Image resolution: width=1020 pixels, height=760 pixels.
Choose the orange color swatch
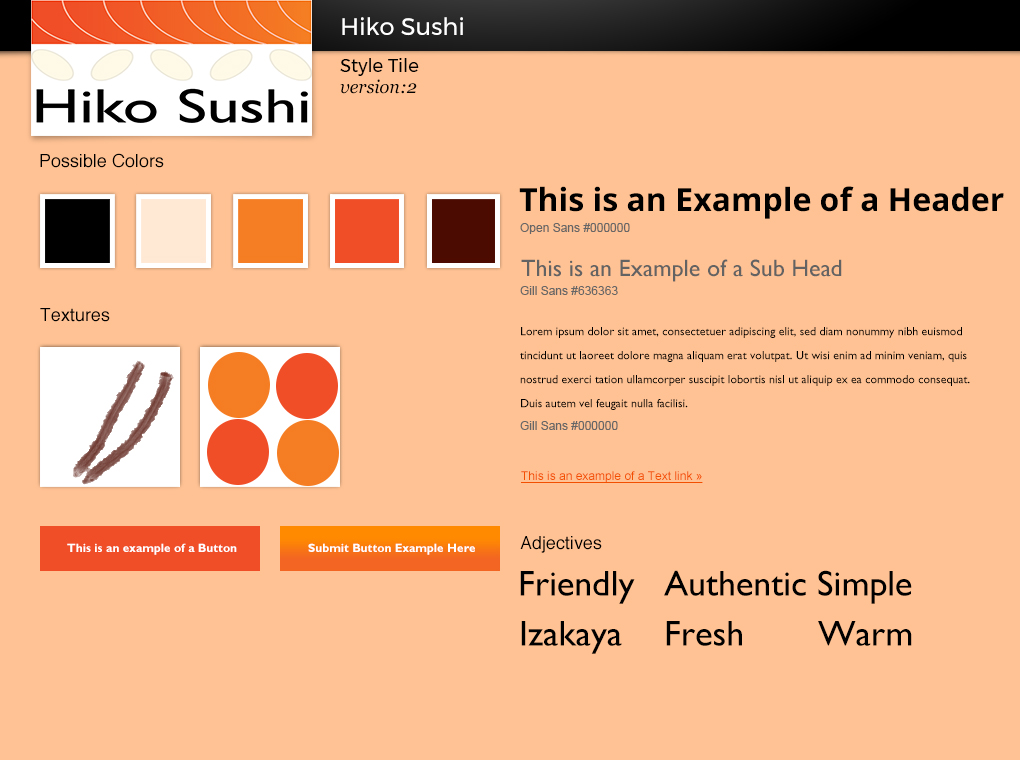point(270,231)
